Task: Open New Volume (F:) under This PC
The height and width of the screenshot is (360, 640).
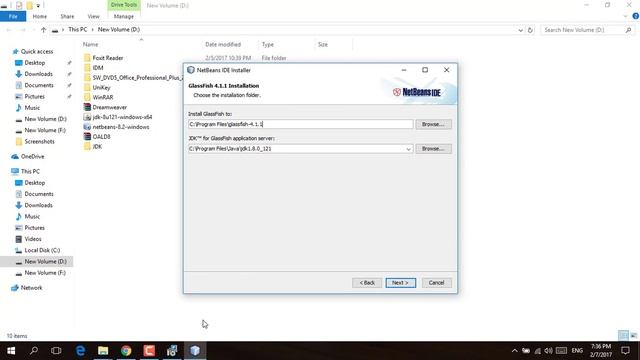Action: coord(45,273)
